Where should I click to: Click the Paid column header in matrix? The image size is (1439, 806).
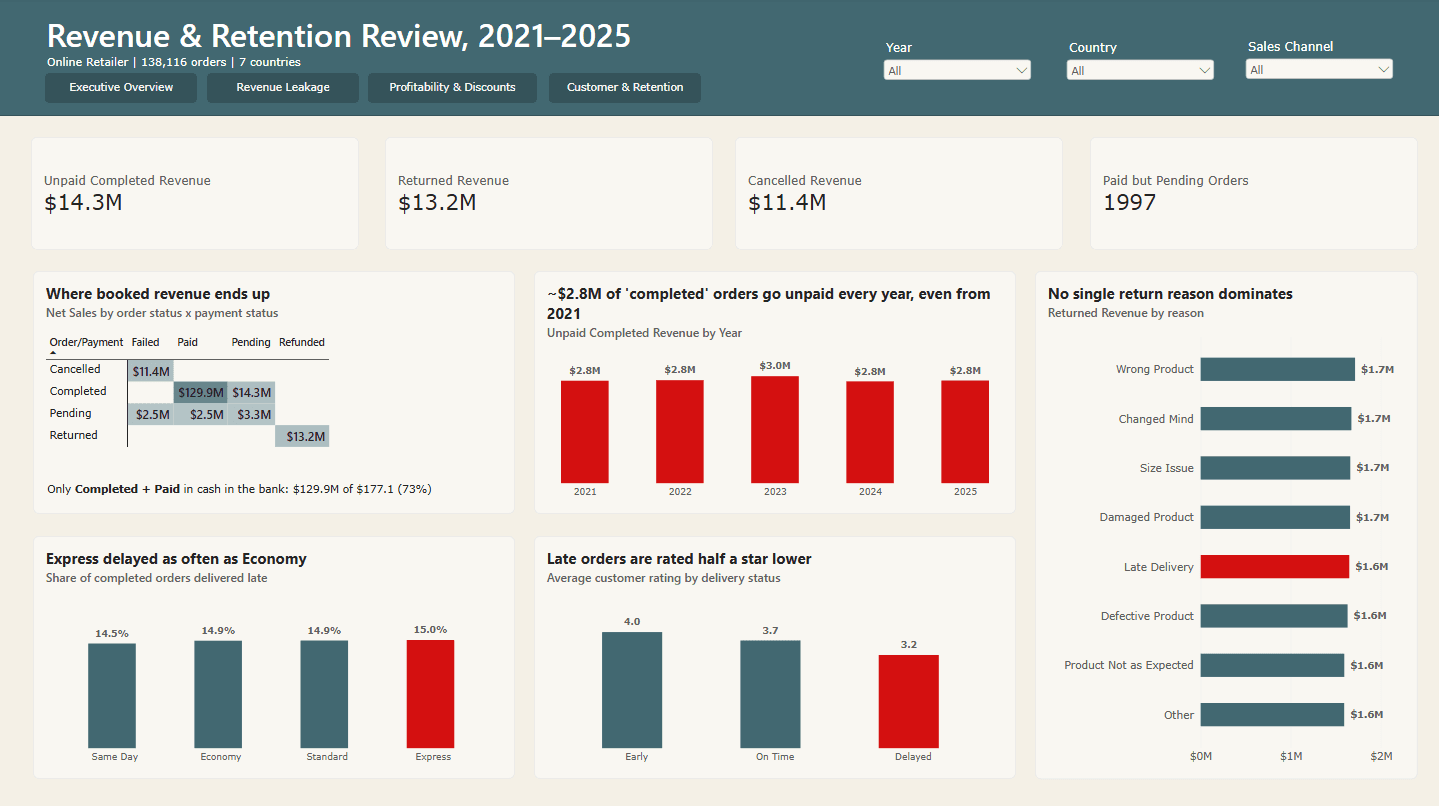click(187, 342)
